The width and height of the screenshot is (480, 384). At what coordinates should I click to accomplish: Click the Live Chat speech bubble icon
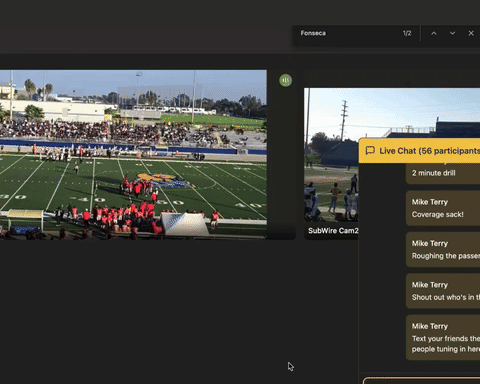click(370, 151)
